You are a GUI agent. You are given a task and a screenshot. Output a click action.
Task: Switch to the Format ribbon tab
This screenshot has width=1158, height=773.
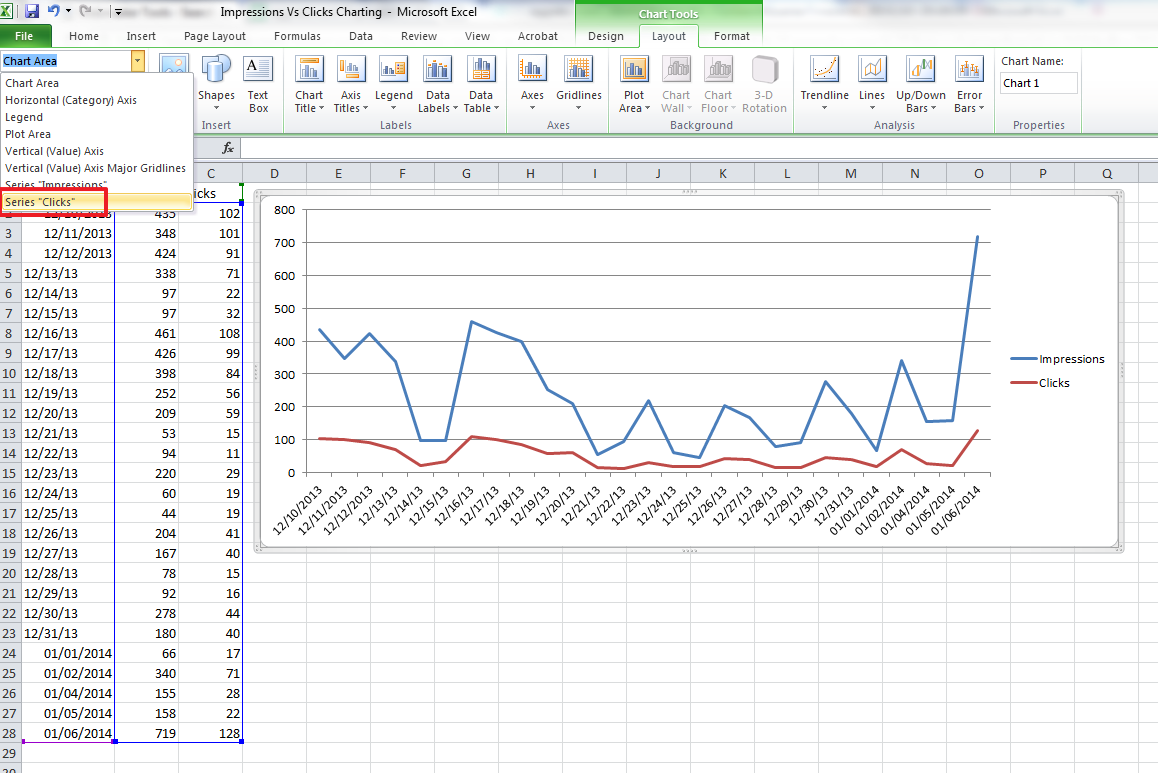click(731, 35)
